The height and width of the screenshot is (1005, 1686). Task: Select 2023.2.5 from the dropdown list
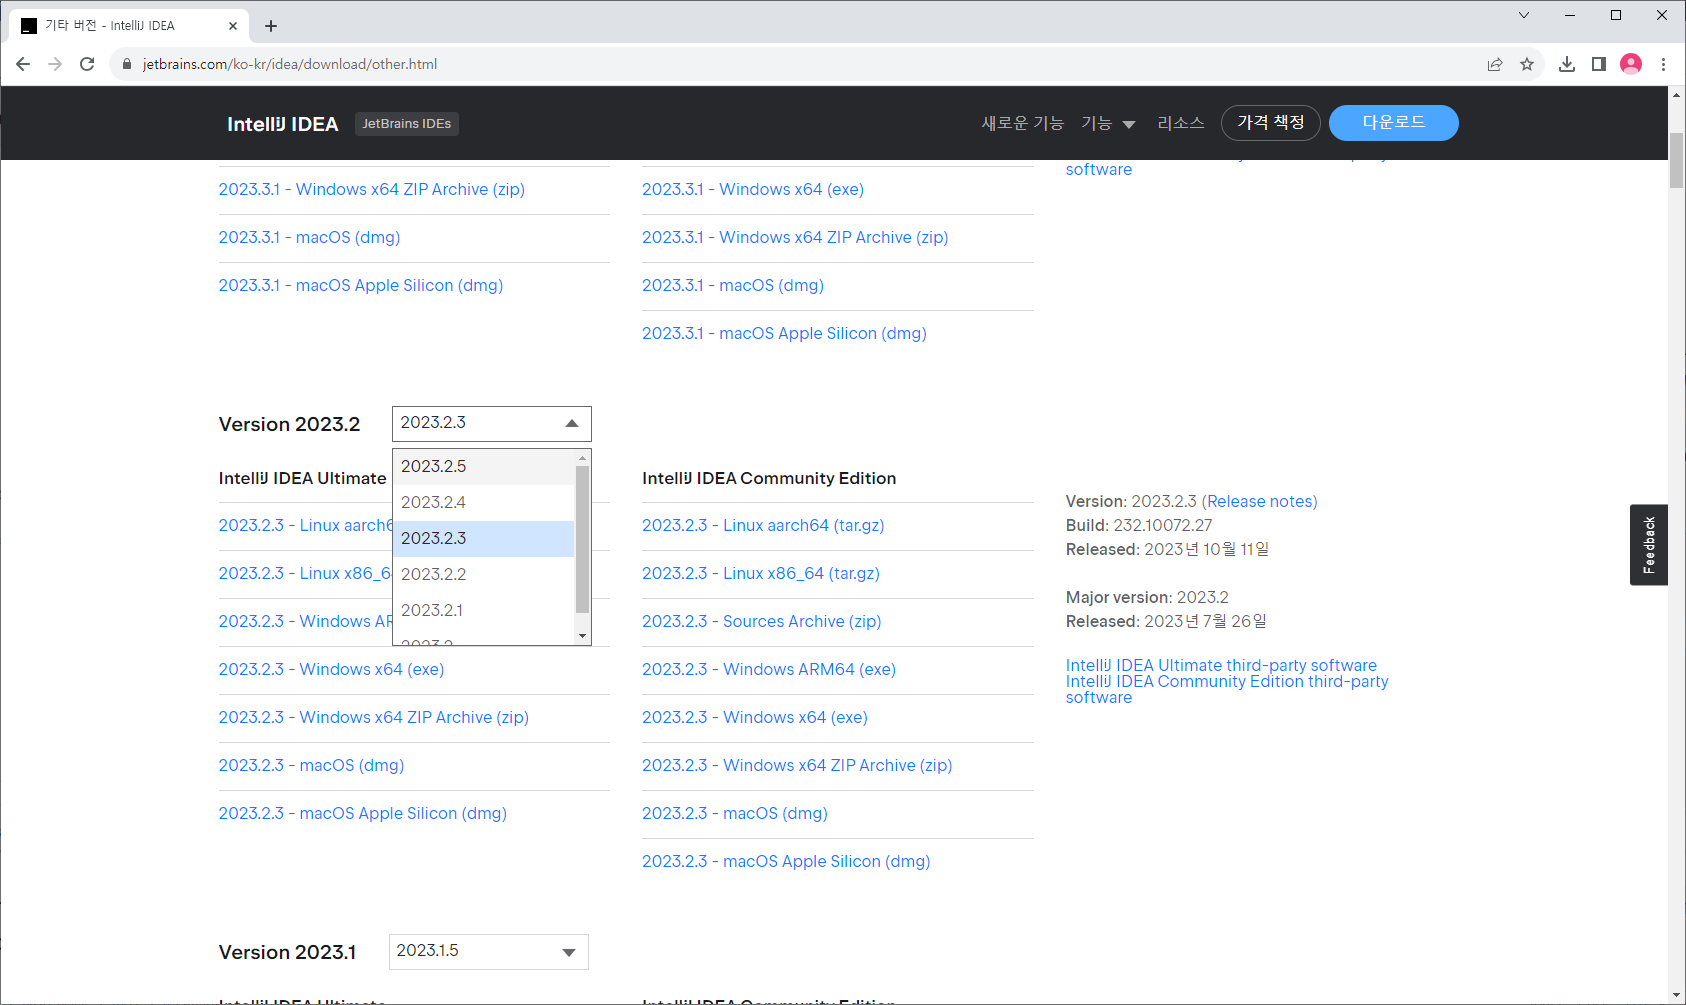pos(484,467)
